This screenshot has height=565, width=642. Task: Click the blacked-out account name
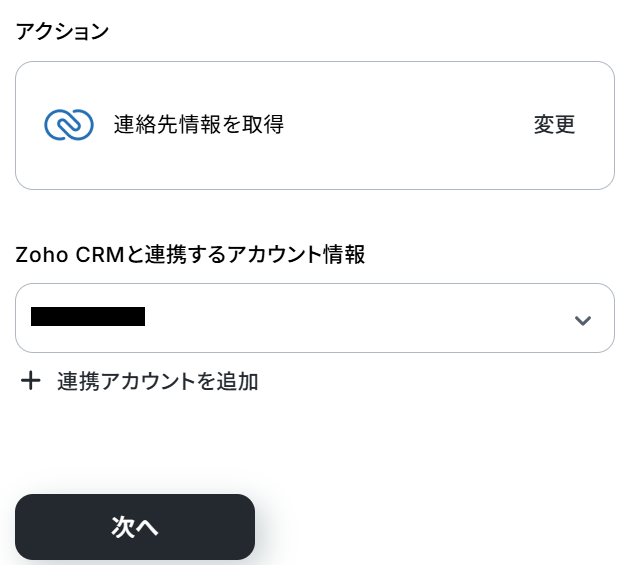[x=88, y=318]
